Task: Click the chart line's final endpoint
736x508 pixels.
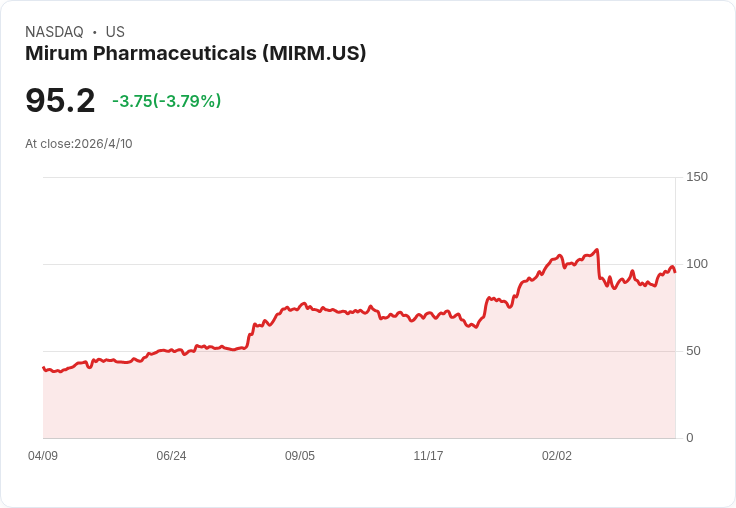Action: tap(675, 272)
